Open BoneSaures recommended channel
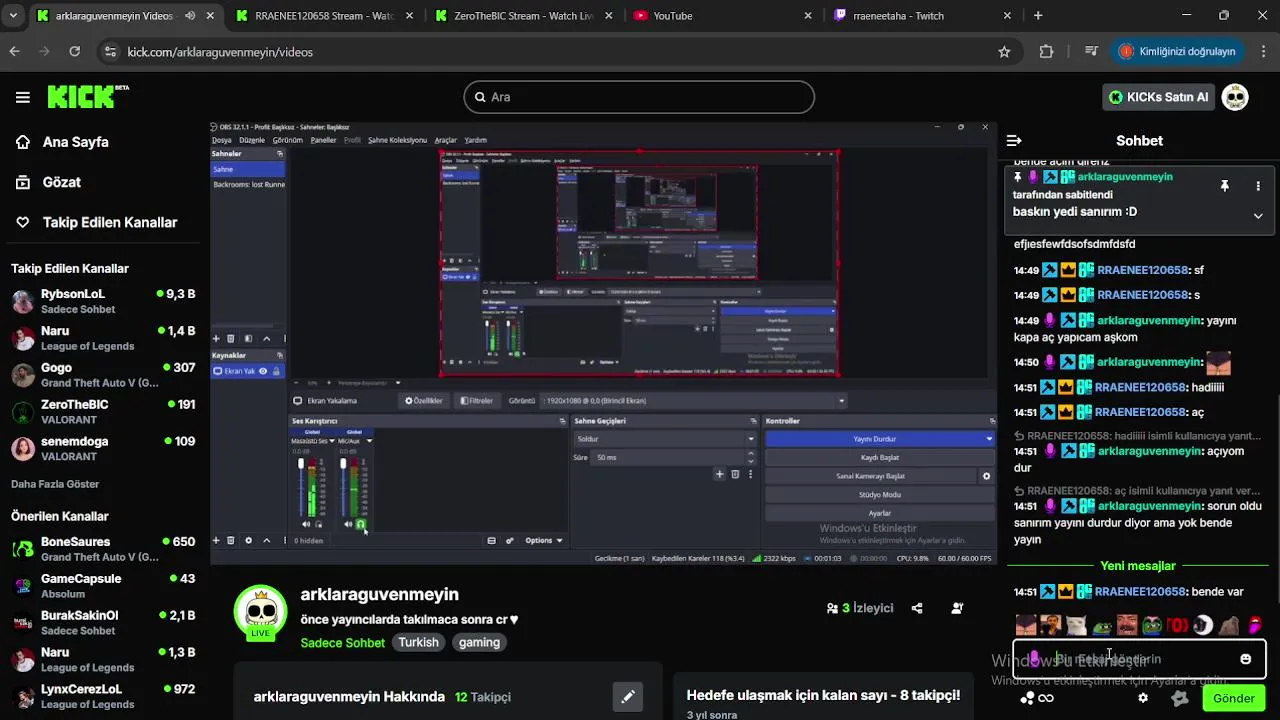 pyautogui.click(x=103, y=549)
